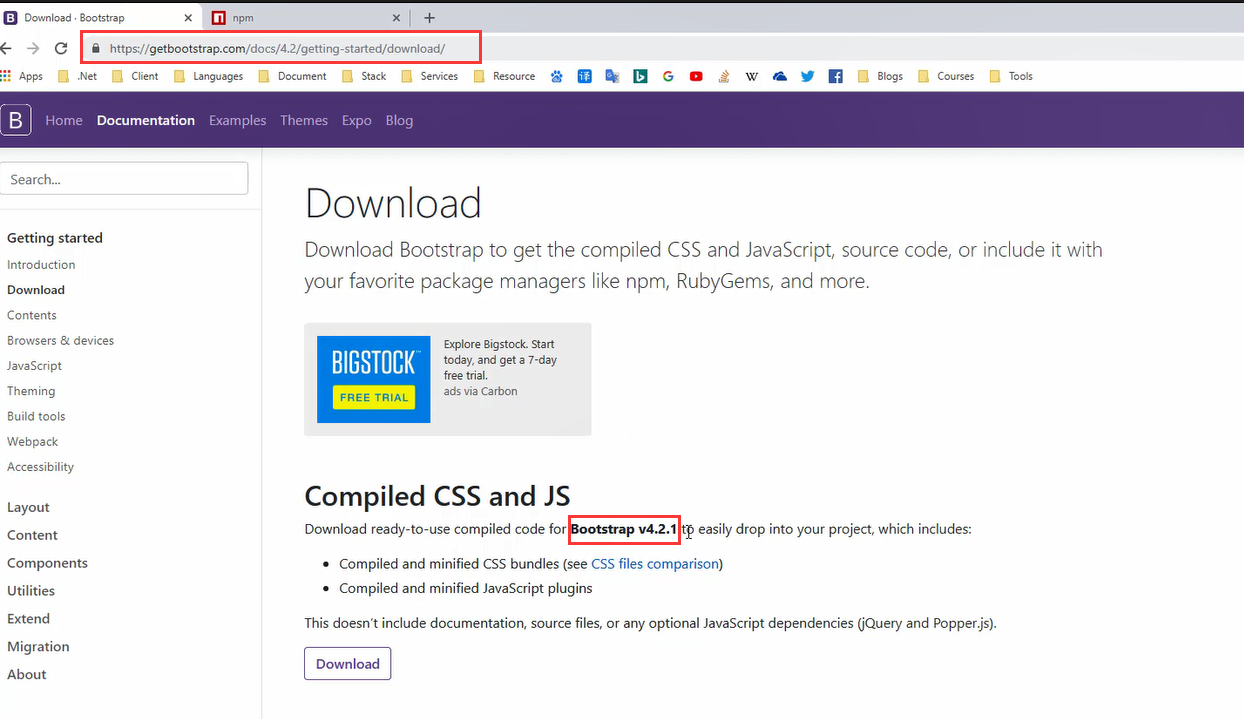Reload the page with the refresh icon
The width and height of the screenshot is (1244, 719).
coord(61,48)
